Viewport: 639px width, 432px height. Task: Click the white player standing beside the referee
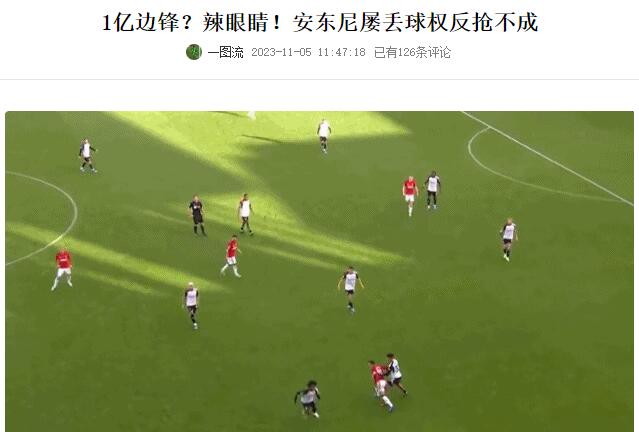(x=245, y=214)
